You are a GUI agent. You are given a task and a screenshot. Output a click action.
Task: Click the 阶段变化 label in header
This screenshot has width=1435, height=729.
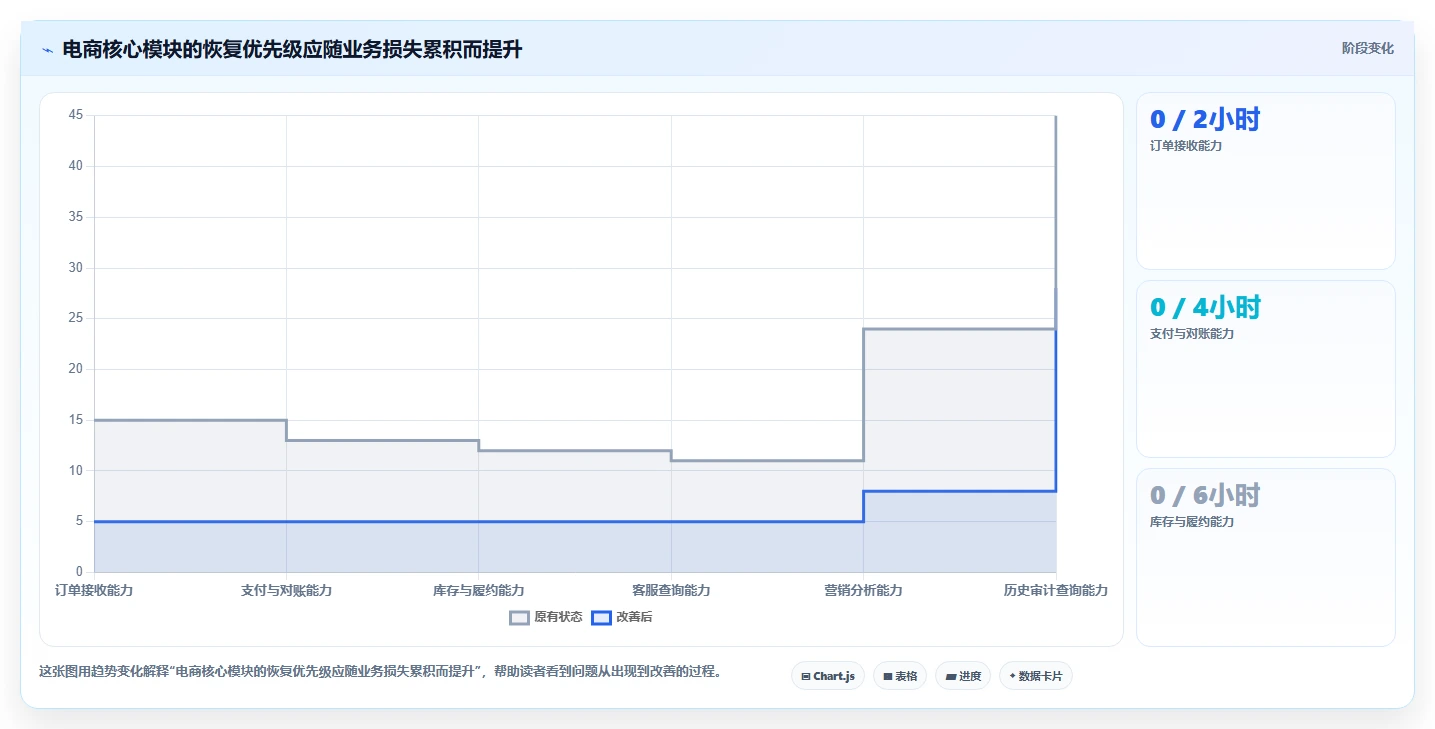click(1367, 48)
